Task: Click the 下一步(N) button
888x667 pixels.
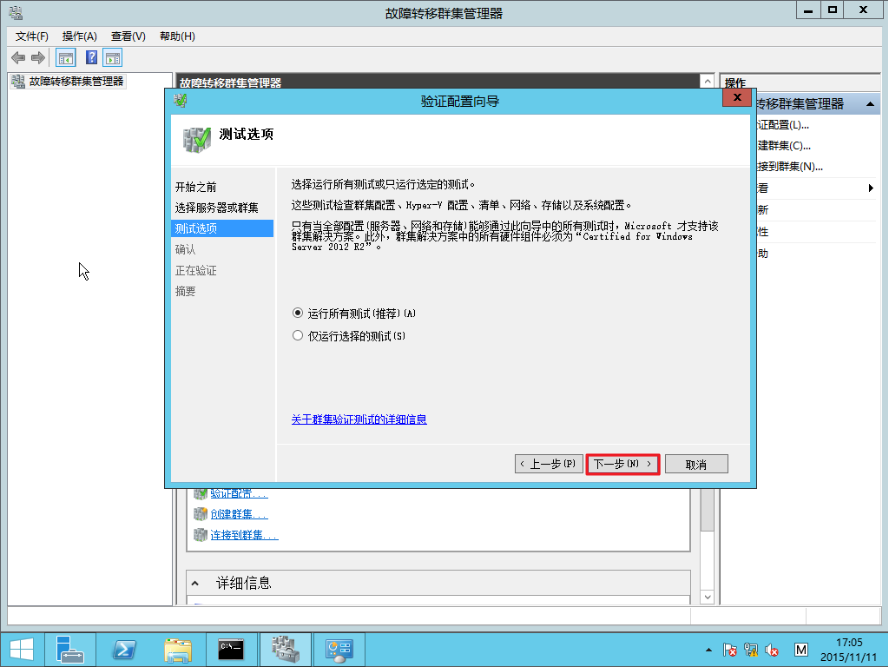Action: pos(622,464)
